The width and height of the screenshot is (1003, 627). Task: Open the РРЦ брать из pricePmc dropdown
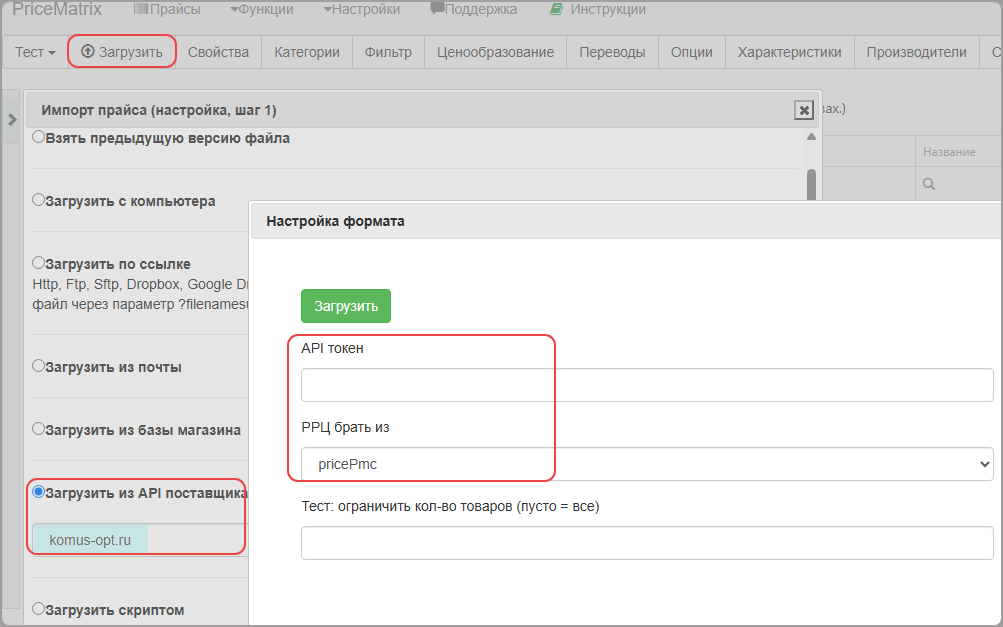(x=647, y=464)
